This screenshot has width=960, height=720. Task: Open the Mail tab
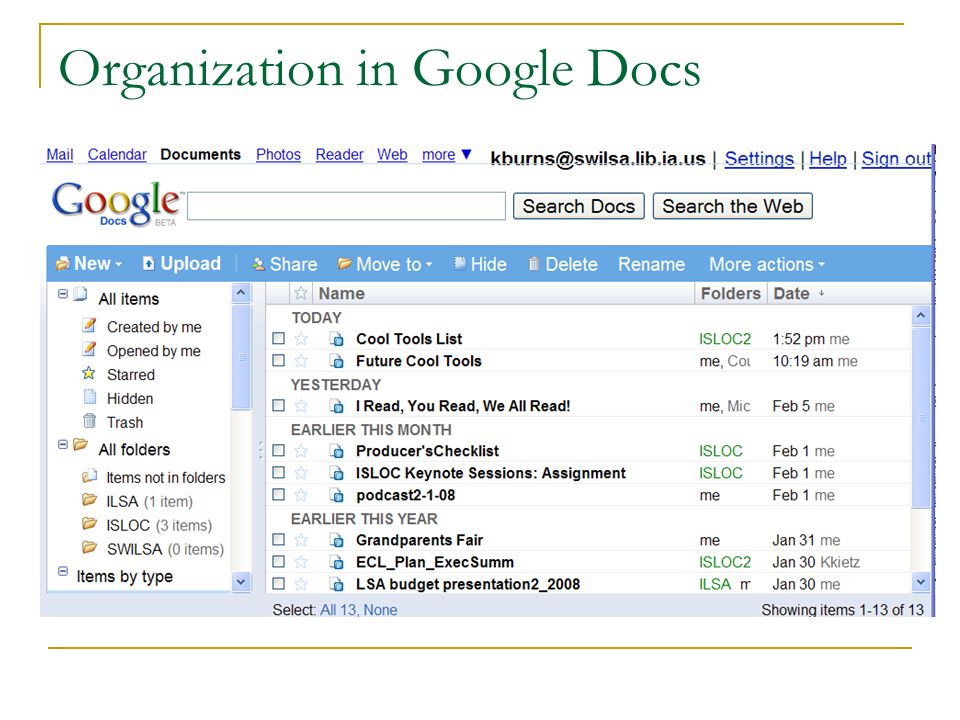point(60,155)
